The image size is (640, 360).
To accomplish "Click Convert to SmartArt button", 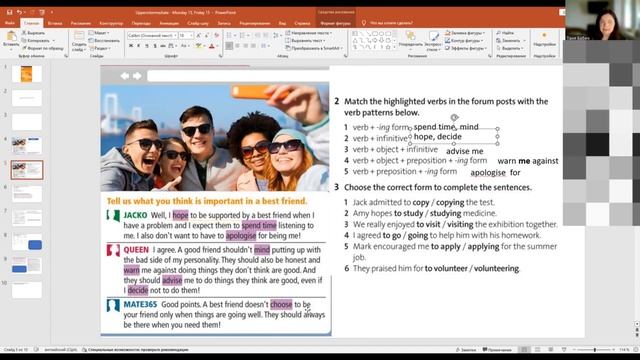I will 313,48.
